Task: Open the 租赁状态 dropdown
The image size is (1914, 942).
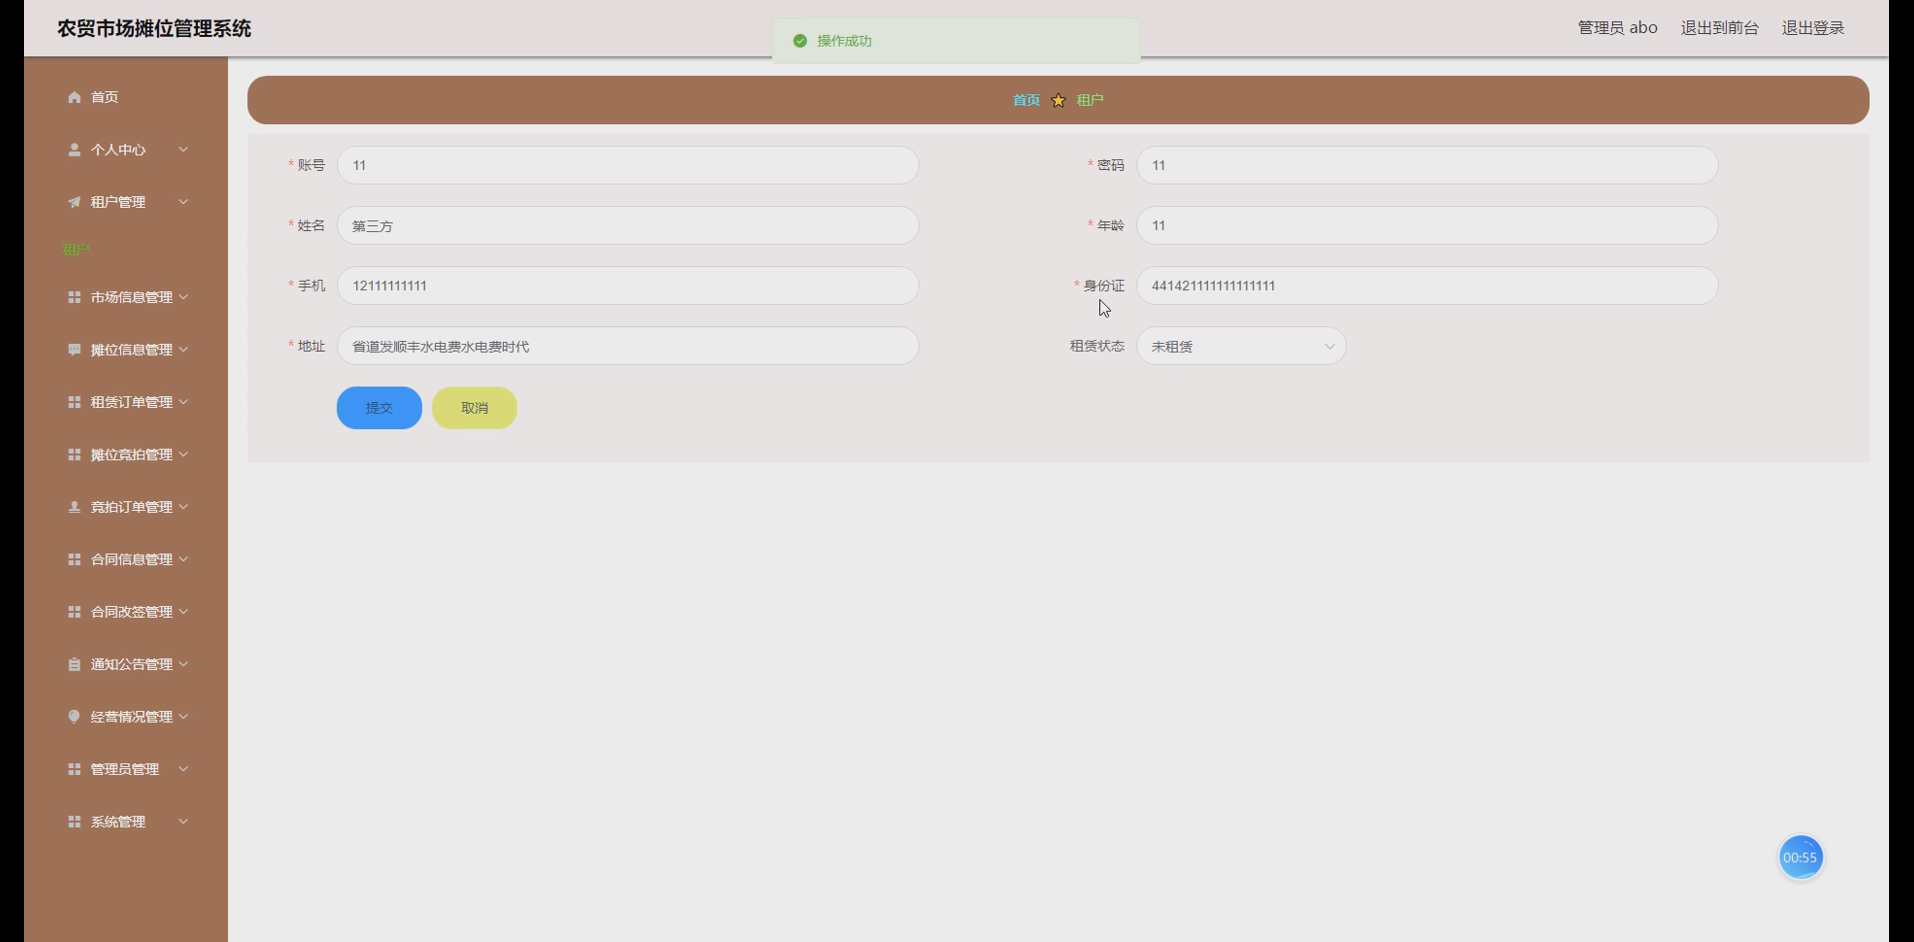Action: [x=1241, y=346]
